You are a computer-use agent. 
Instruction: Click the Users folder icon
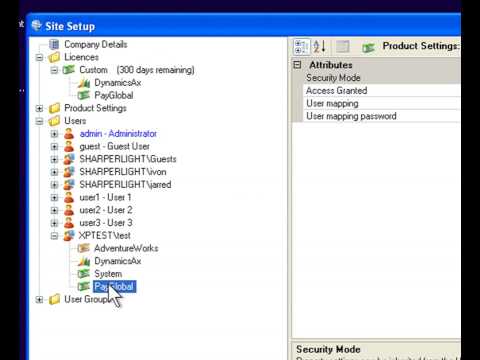54,121
